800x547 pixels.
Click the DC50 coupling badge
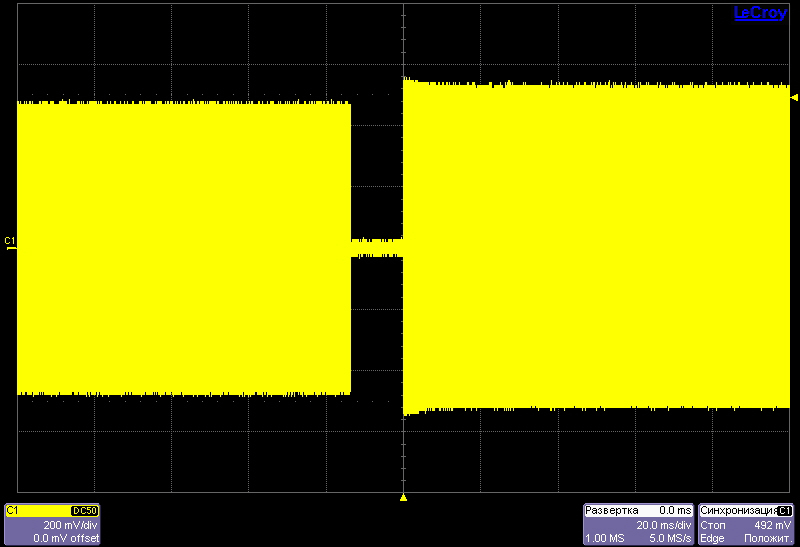tap(84, 511)
